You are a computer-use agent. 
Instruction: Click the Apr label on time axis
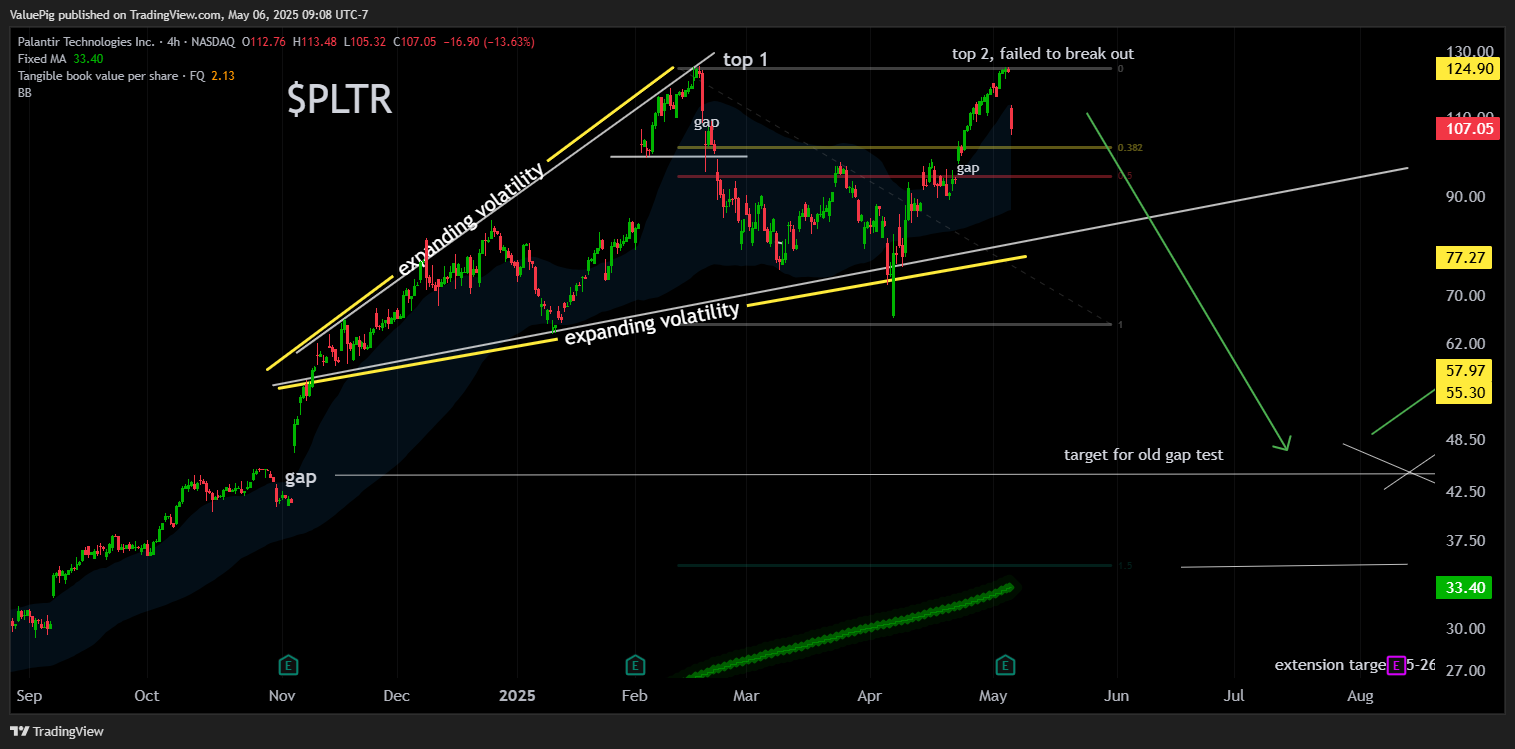click(869, 695)
